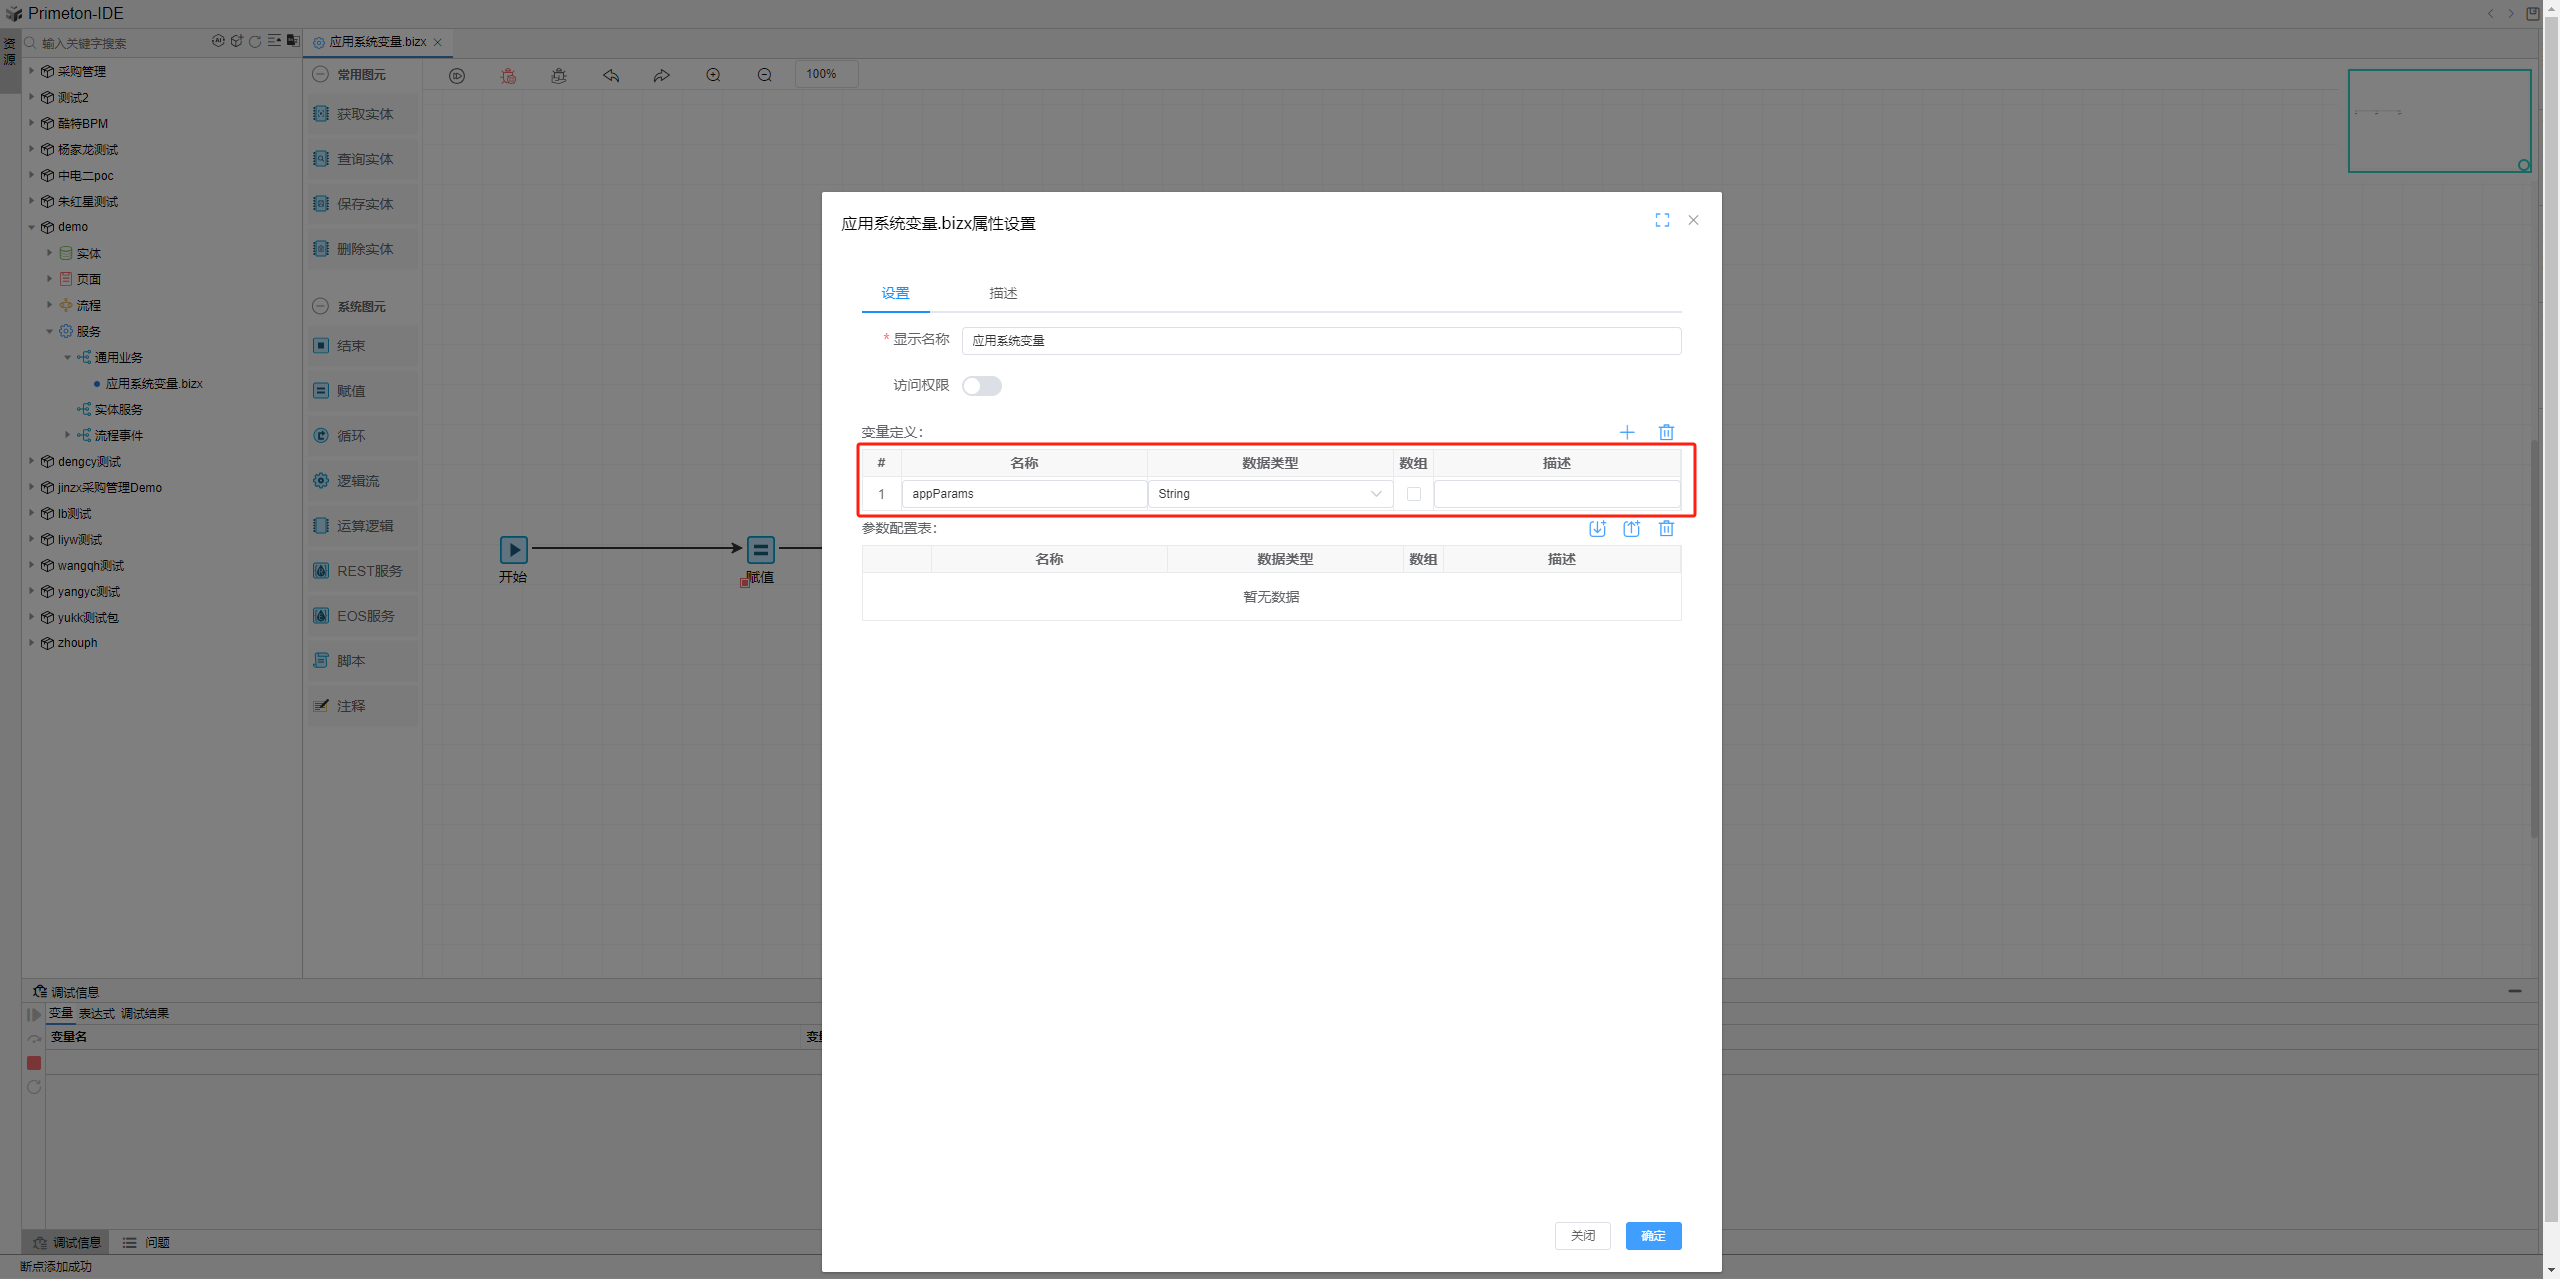The height and width of the screenshot is (1279, 2560).
Task: Click the undo arrow in toolbar
Action: [x=611, y=75]
